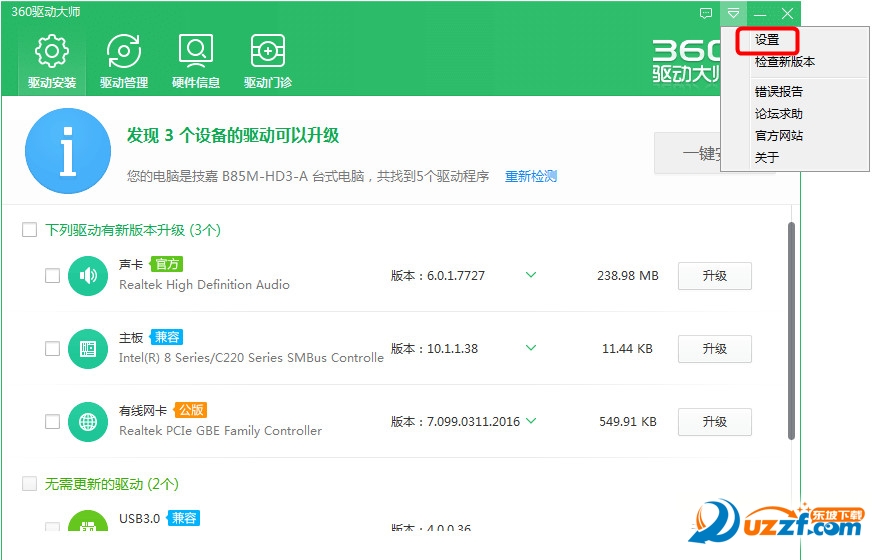This screenshot has width=872, height=560.
Task: Click Realtek PCIe GBE Family Controller text
Action: click(x=220, y=430)
